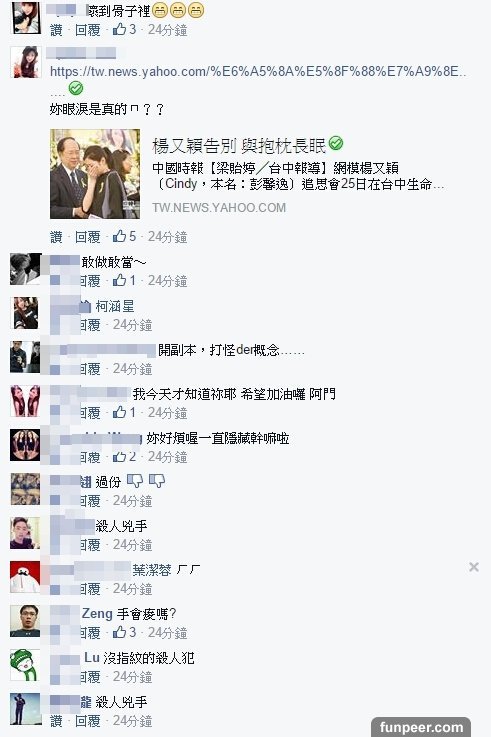Screen dimensions: 491x737
Task: Click the green verified checkmark after the Yahoo news URL
Action: coord(76,88)
